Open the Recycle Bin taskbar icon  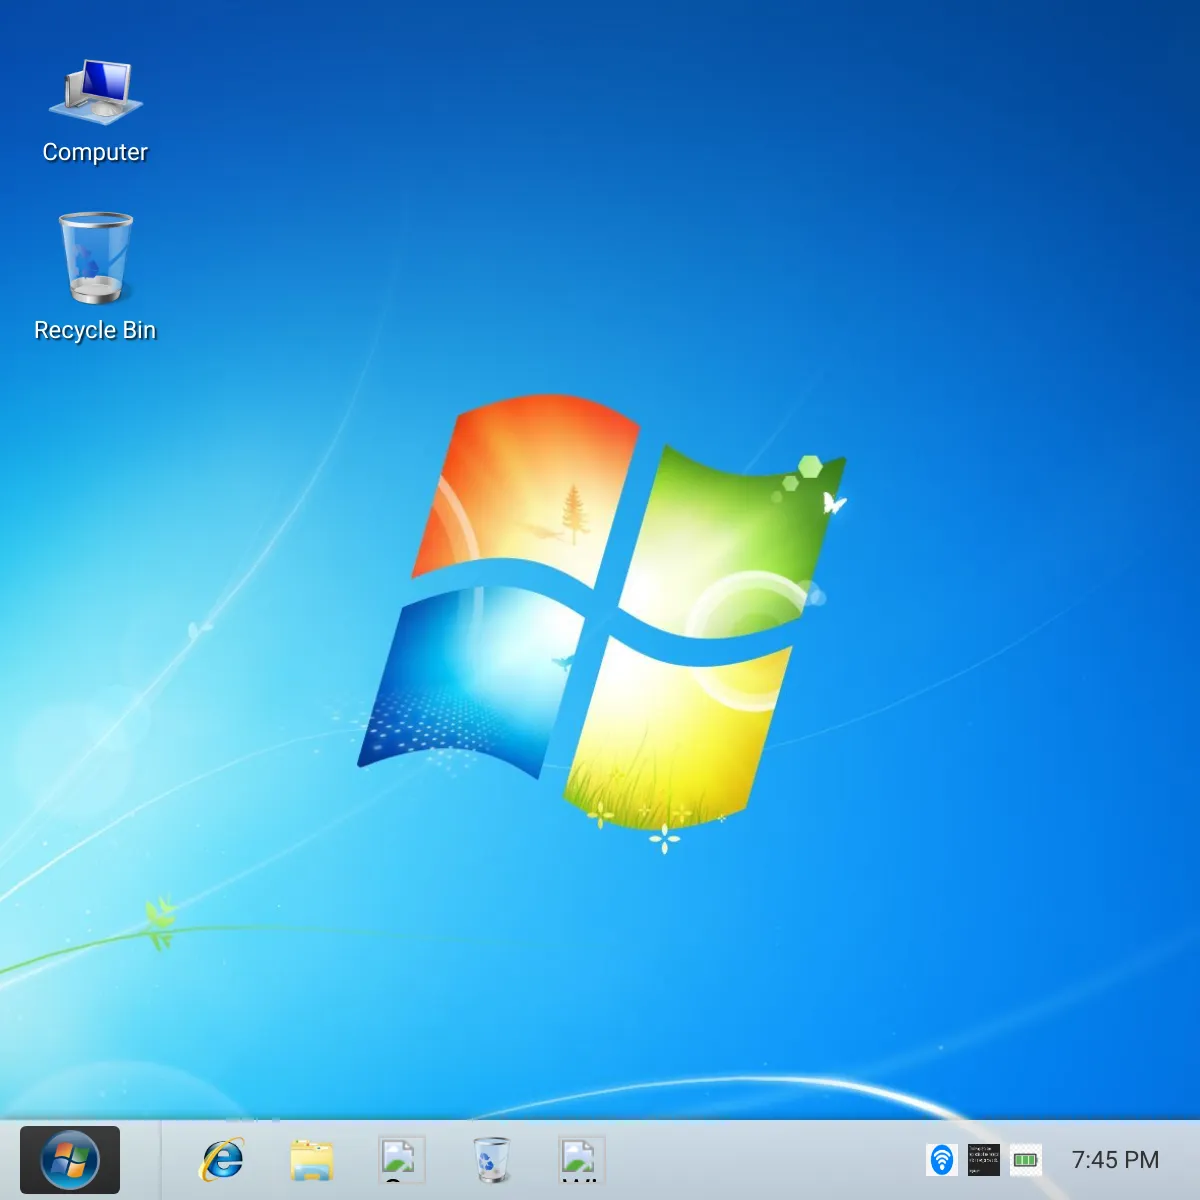[491, 1160]
